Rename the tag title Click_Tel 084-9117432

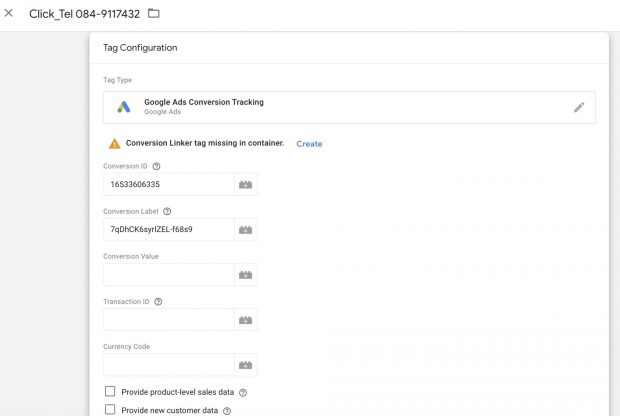(x=84, y=14)
